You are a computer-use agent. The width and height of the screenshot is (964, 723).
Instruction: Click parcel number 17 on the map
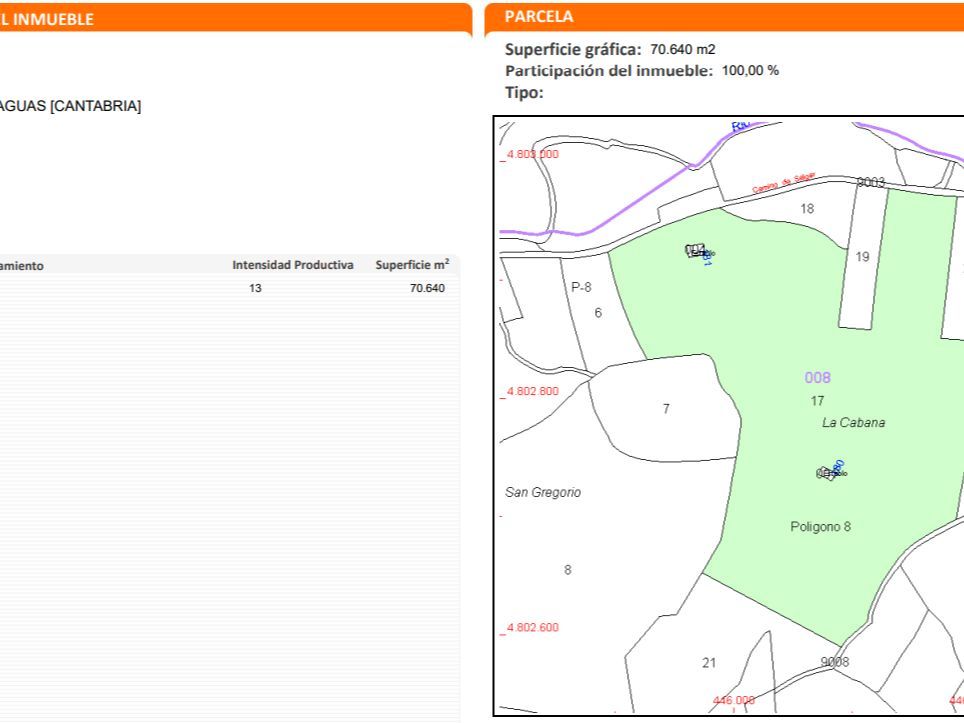click(x=817, y=400)
